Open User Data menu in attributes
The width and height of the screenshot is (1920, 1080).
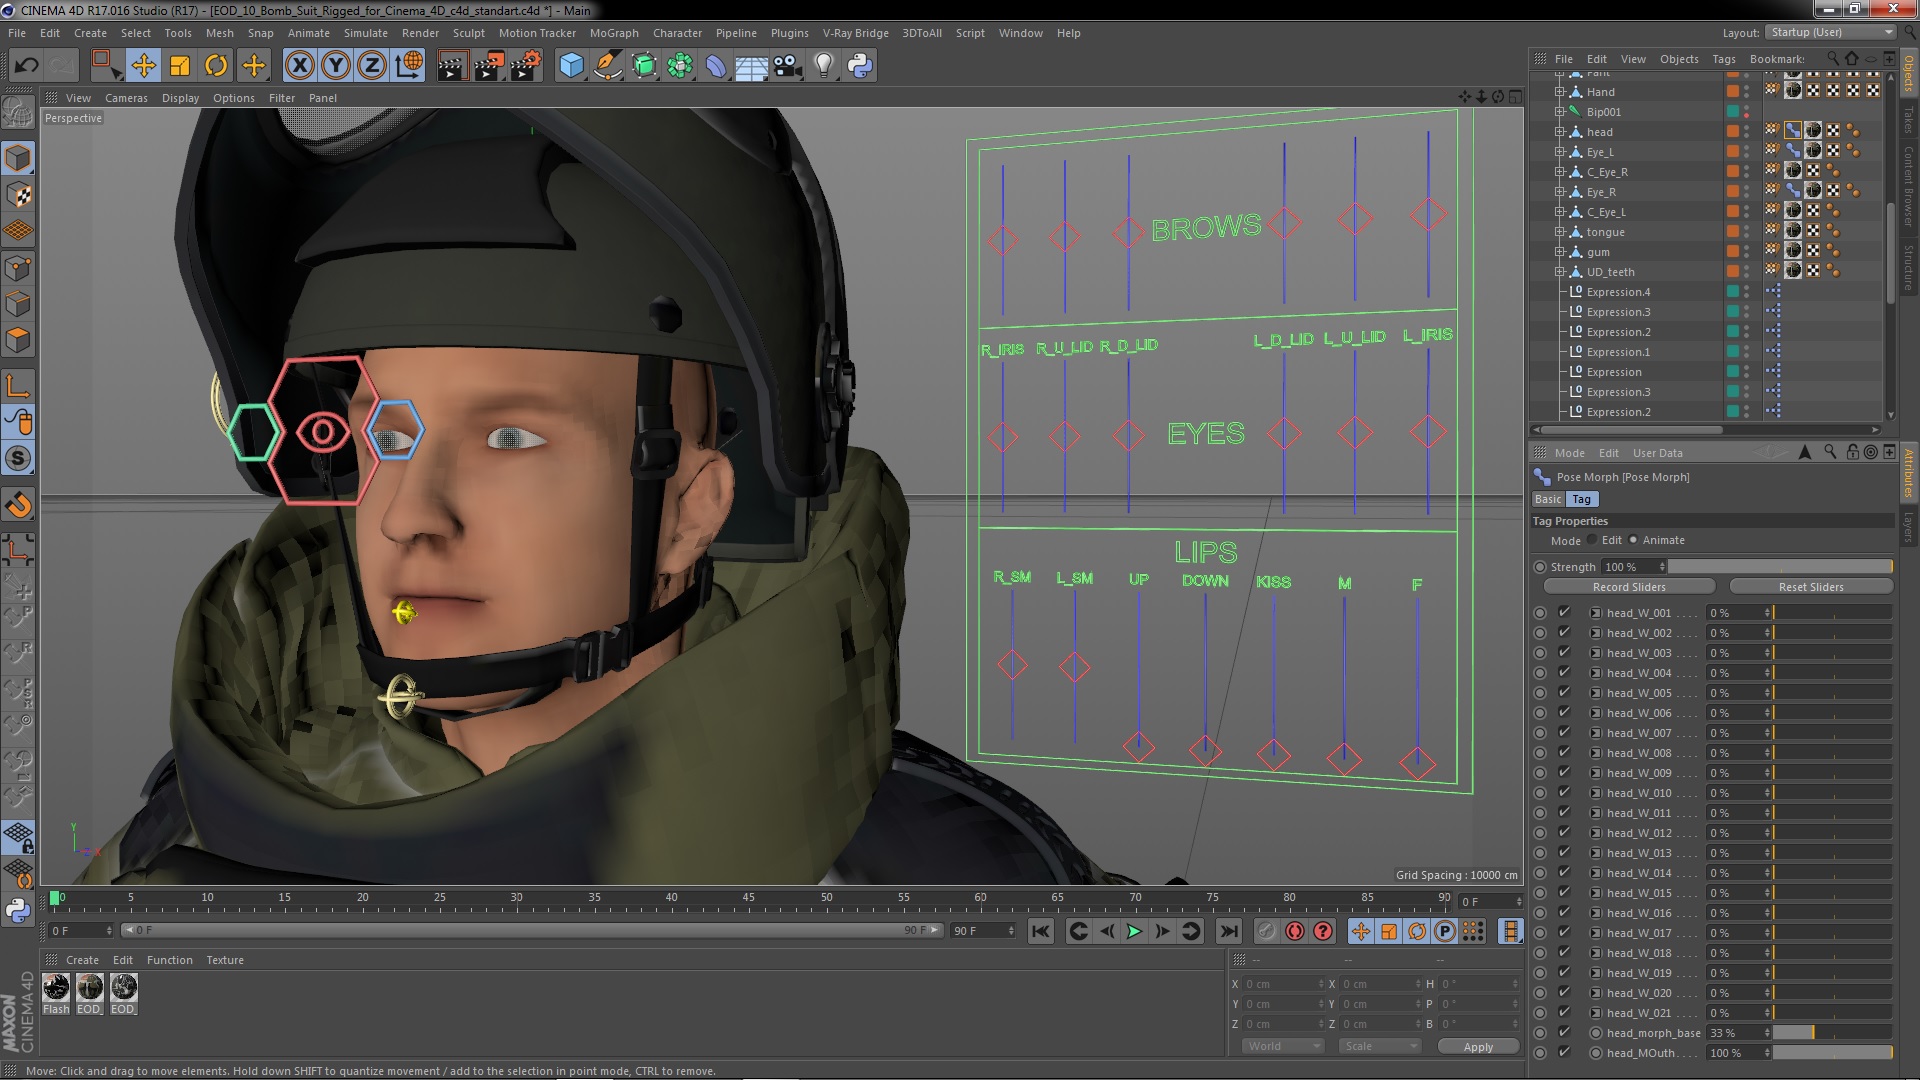click(x=1657, y=453)
